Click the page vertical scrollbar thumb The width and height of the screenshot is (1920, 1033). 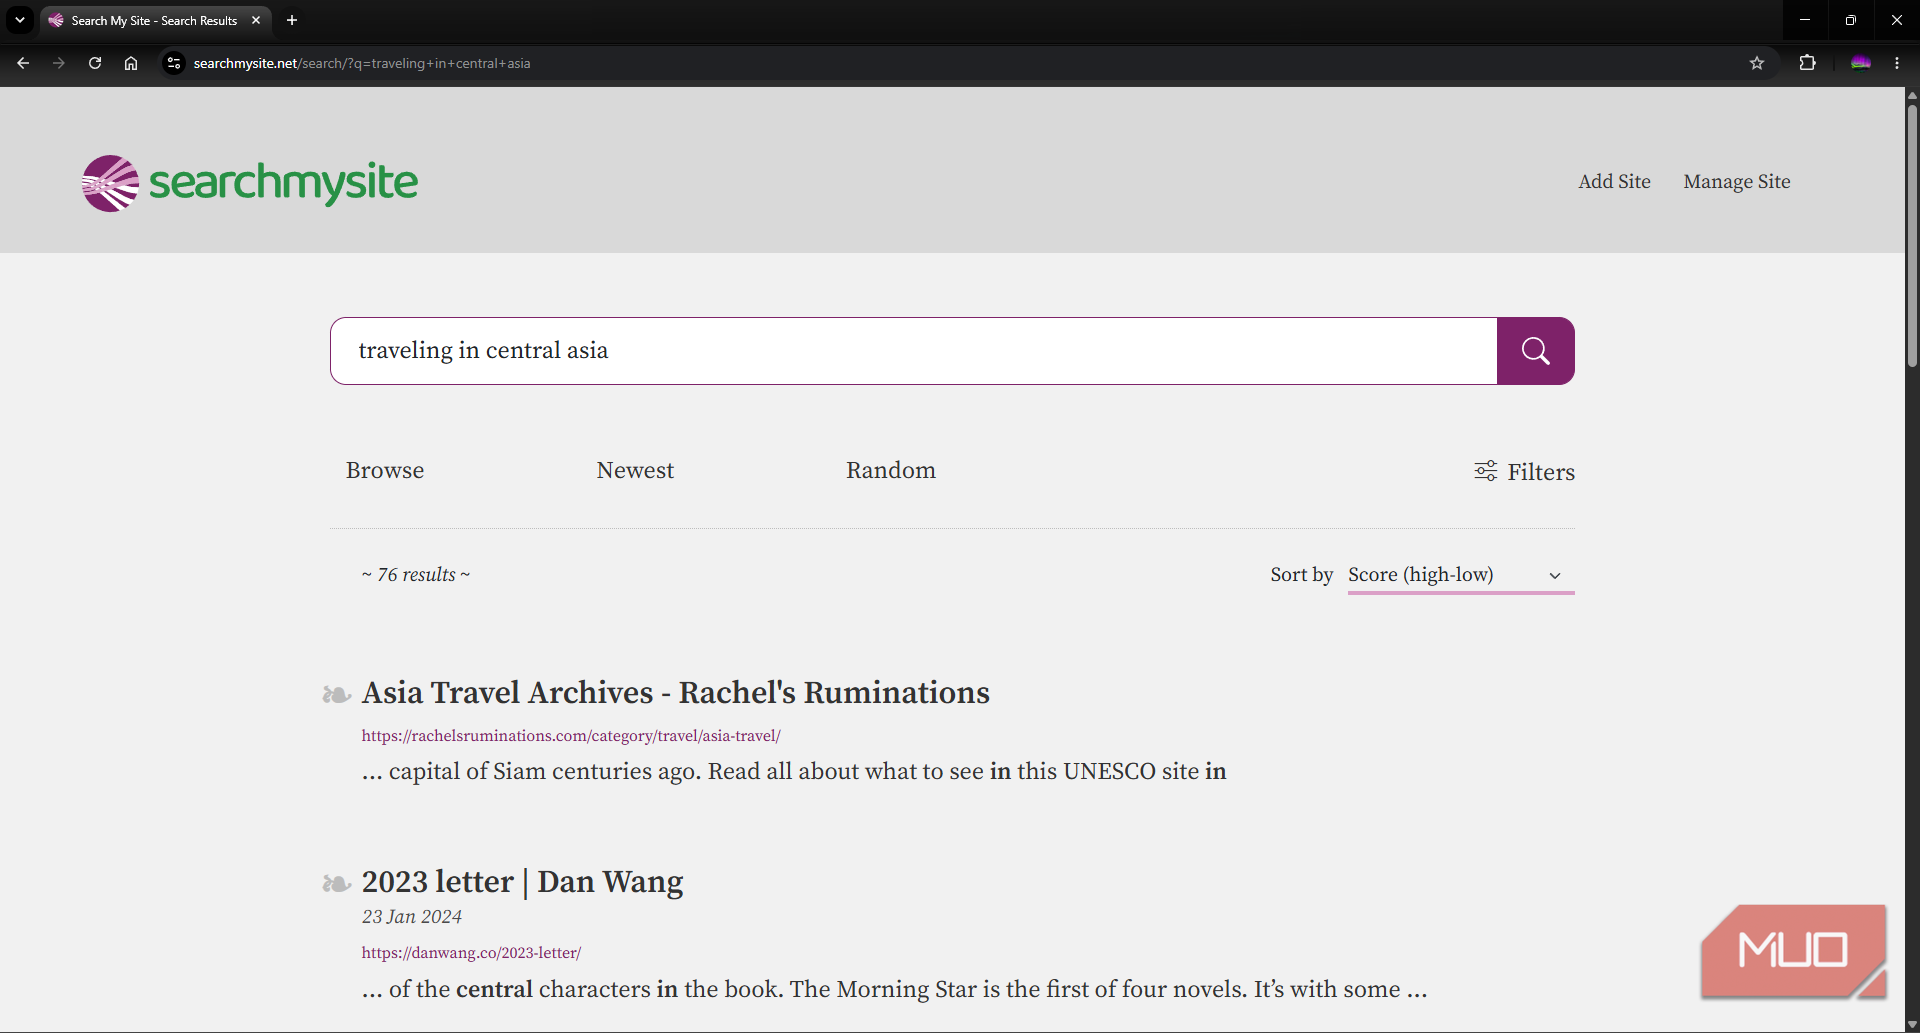tap(1912, 235)
